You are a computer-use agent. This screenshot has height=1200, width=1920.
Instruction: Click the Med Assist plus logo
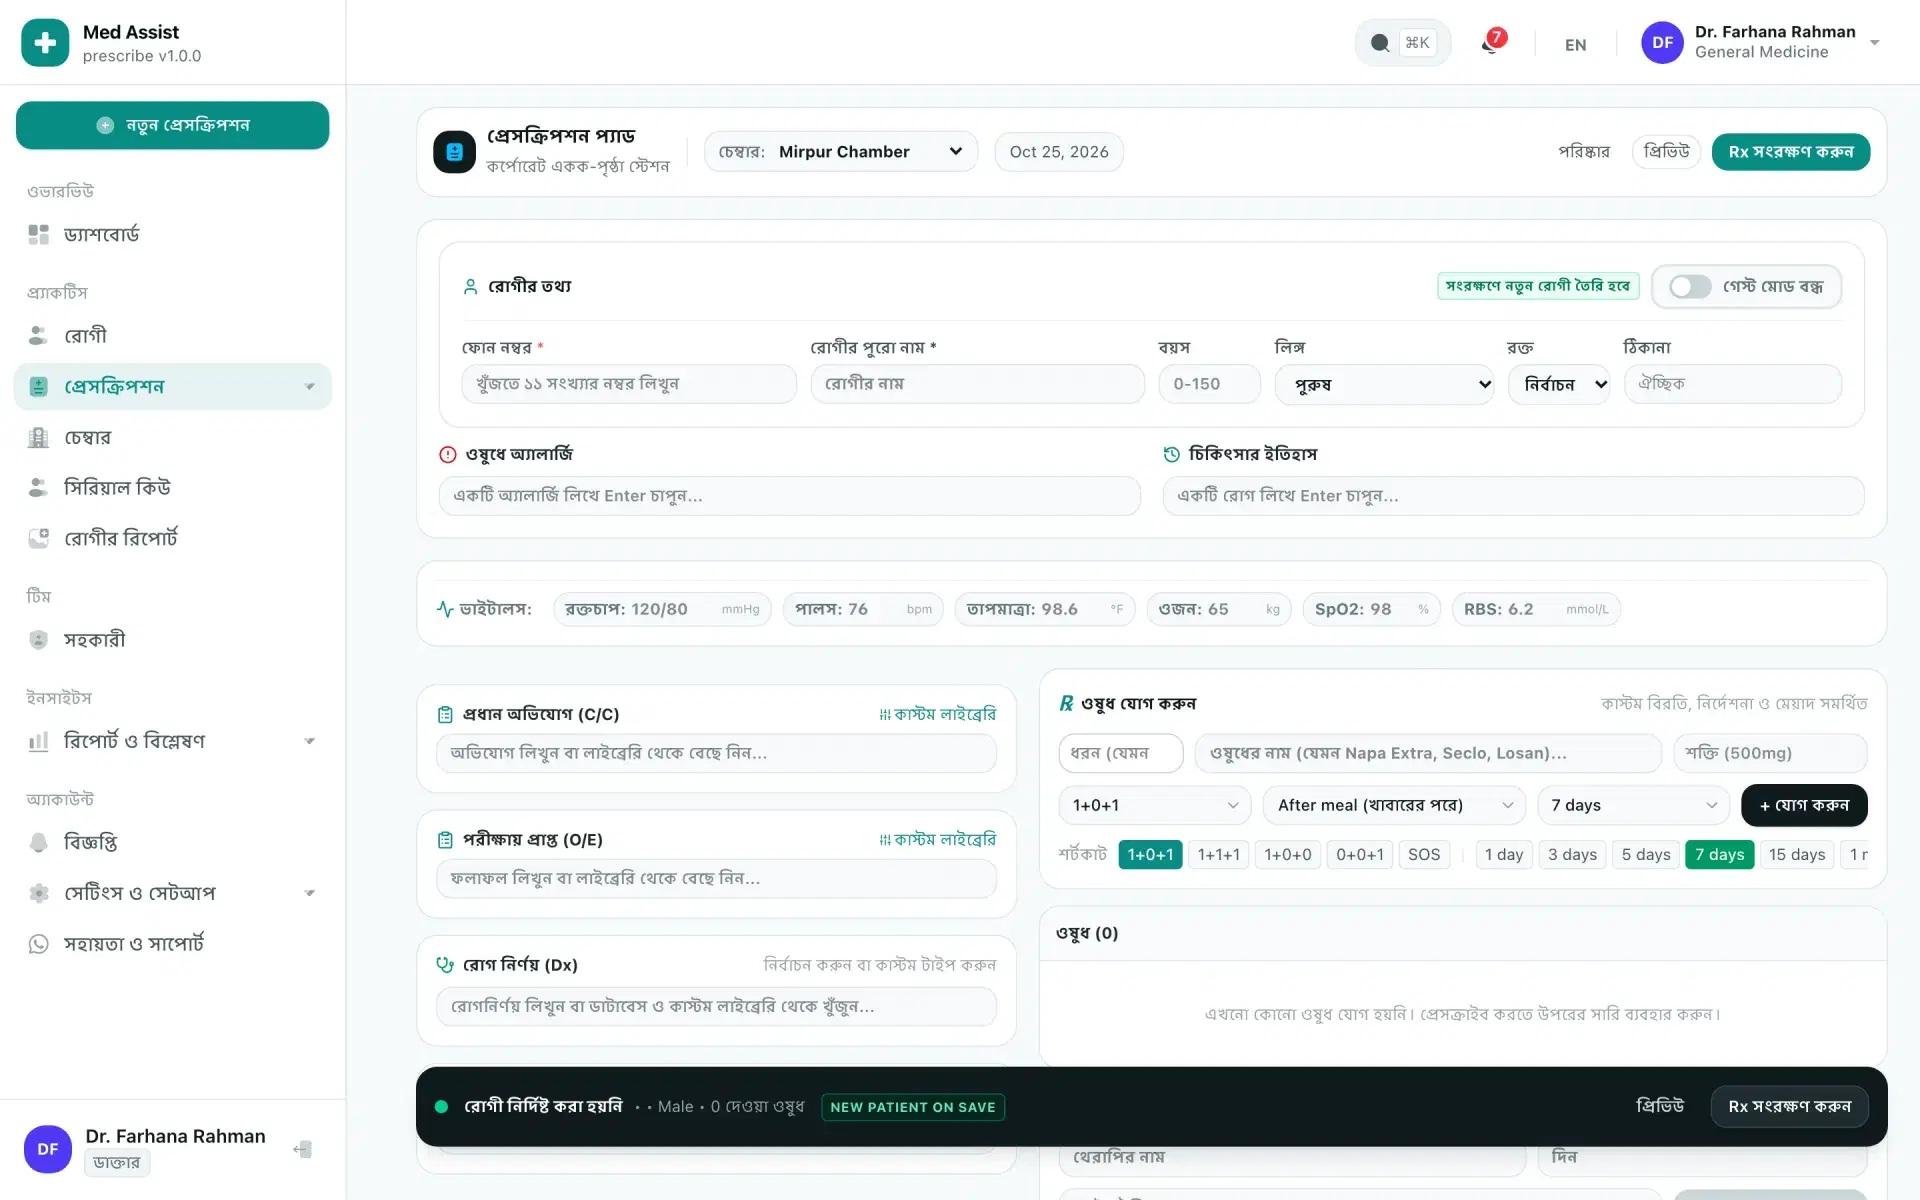(45, 43)
